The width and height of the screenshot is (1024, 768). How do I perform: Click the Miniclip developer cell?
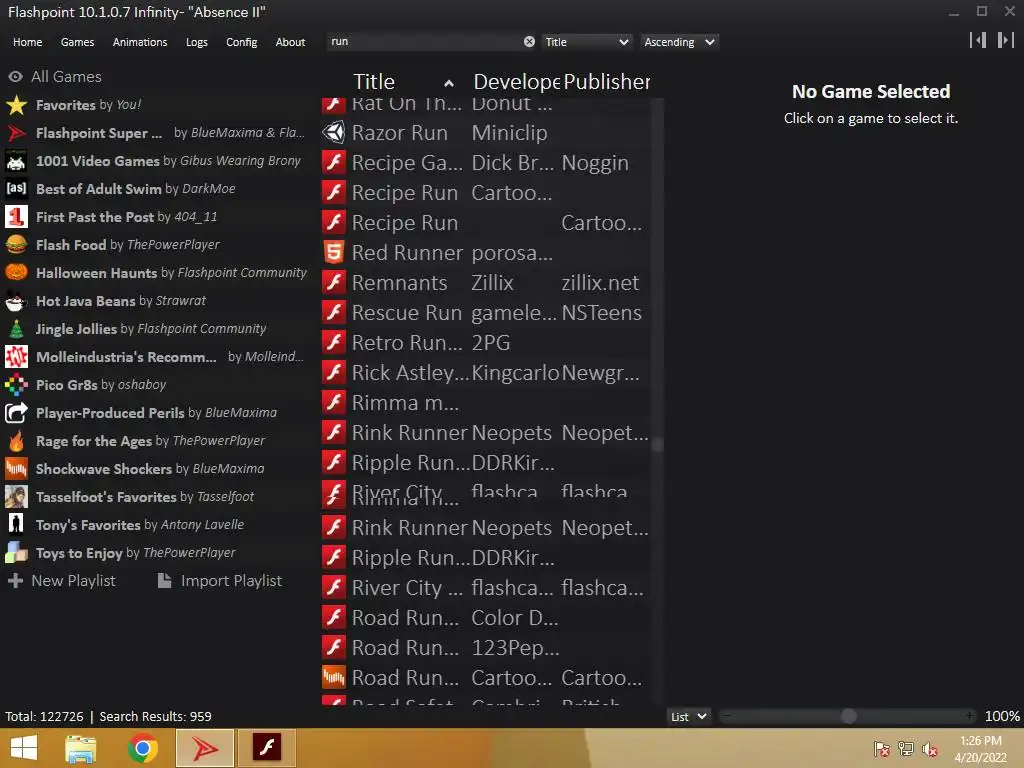[509, 133]
